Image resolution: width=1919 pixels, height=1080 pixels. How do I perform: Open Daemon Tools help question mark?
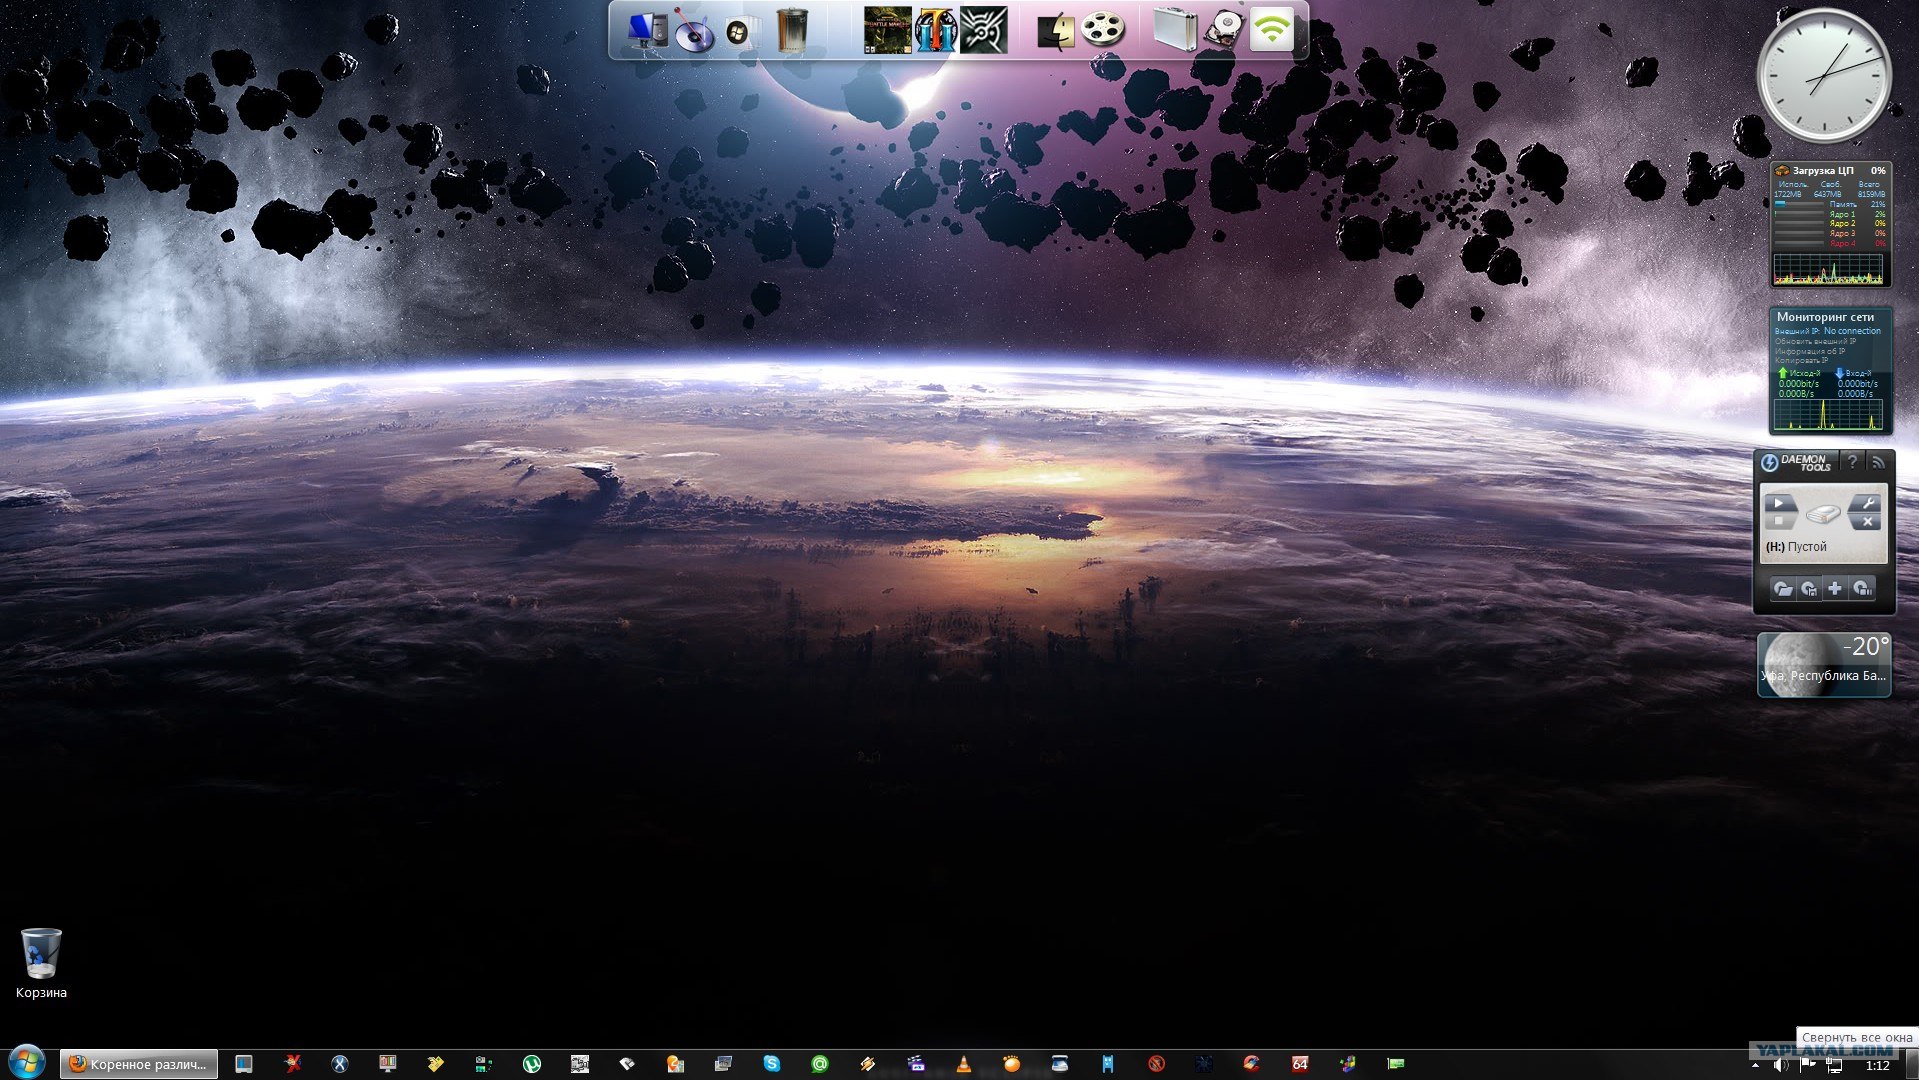click(x=1852, y=461)
